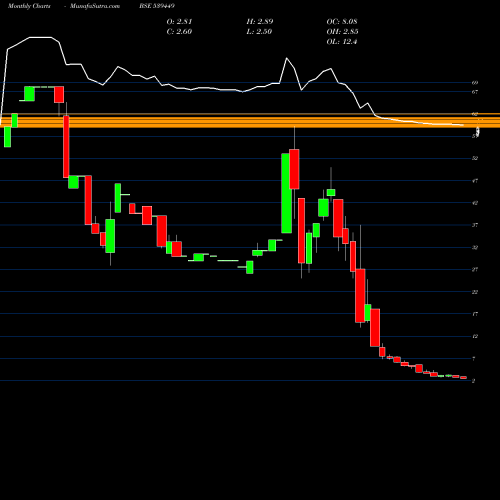Click the last small red candle near 2
The height and width of the screenshot is (500, 500).
pos(463,378)
